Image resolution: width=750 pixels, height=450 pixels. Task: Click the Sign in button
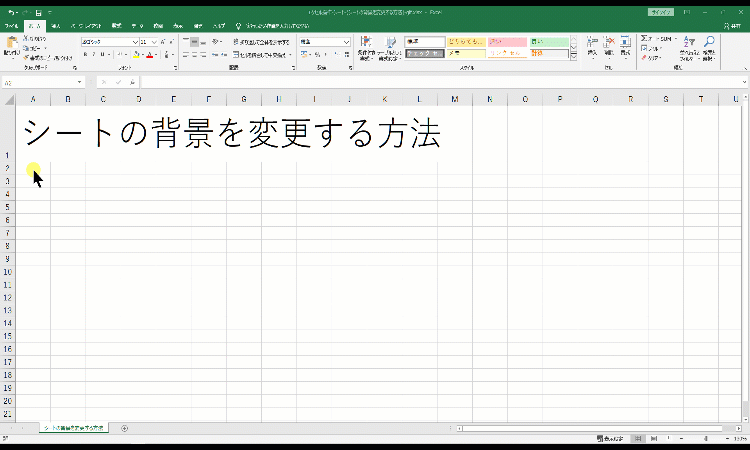pyautogui.click(x=661, y=10)
